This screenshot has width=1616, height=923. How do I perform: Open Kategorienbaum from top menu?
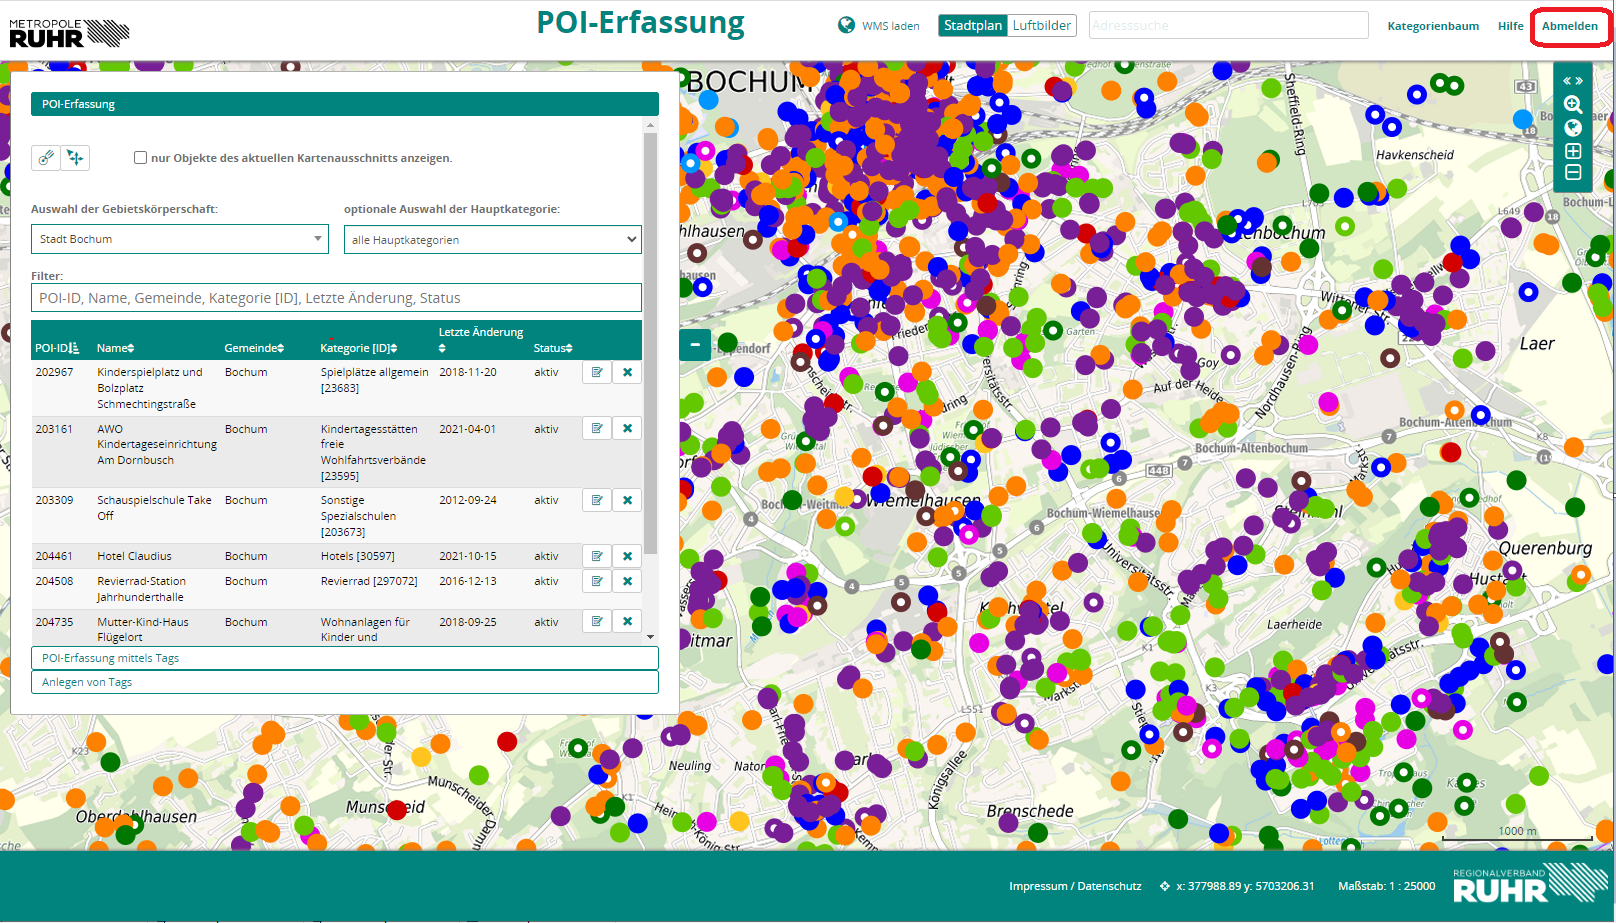tap(1433, 26)
